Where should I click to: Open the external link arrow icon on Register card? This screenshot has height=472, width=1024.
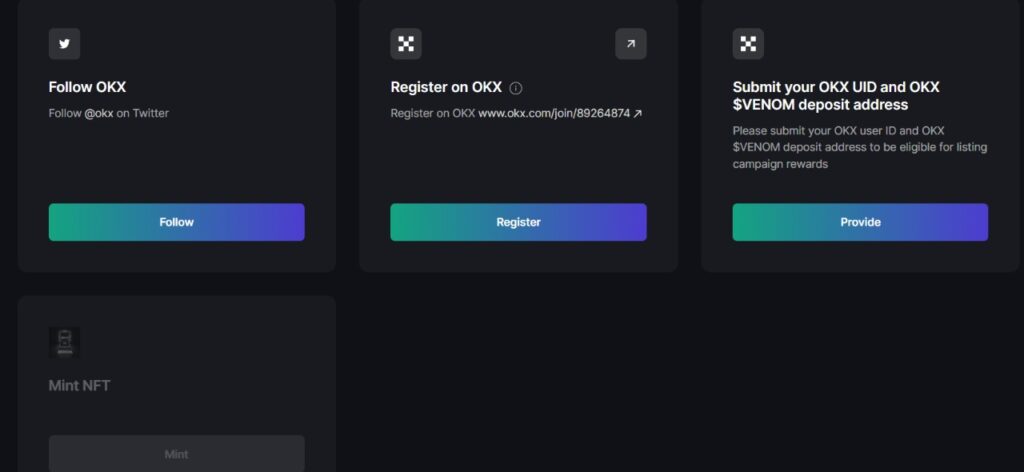coord(631,44)
